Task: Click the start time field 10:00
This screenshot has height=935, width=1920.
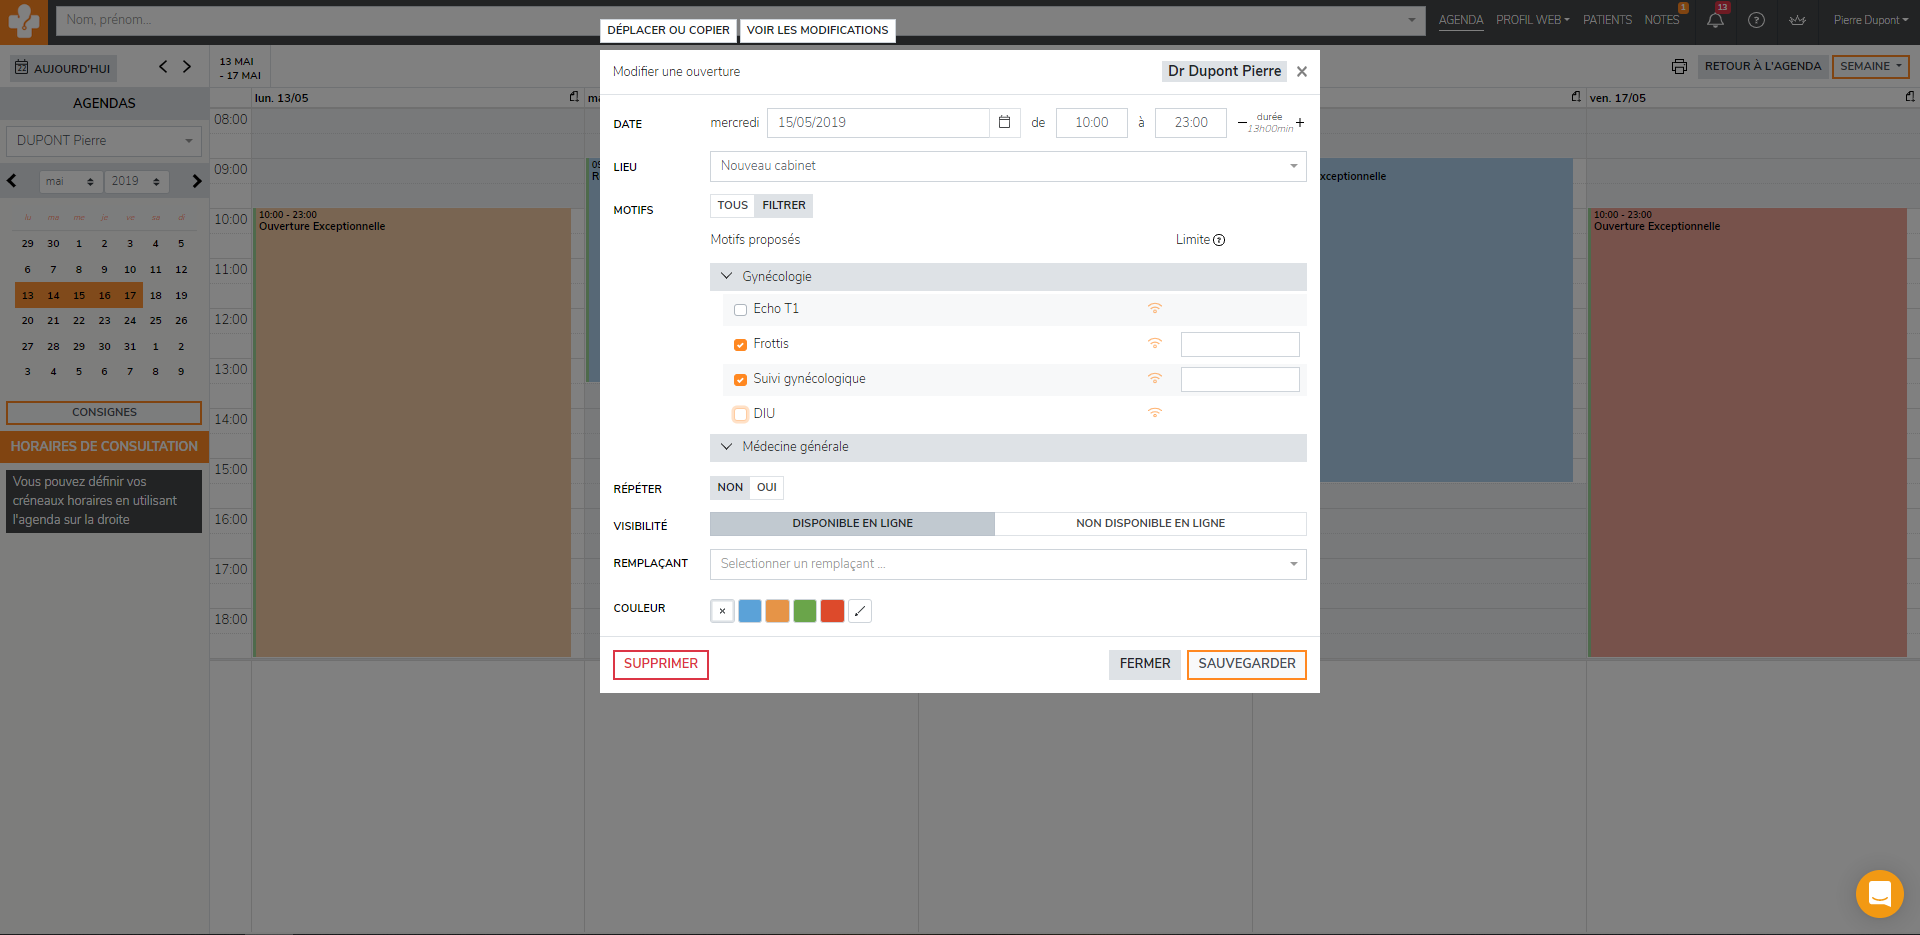Action: click(1091, 123)
